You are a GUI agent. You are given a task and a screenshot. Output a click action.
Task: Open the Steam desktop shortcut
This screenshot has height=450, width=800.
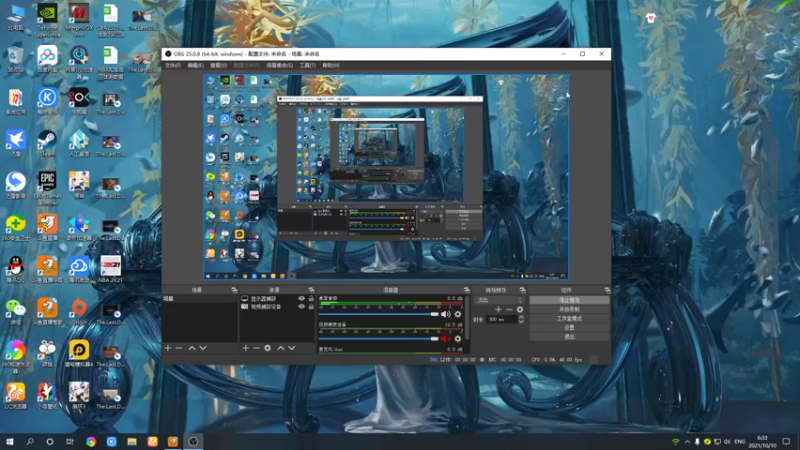tap(47, 143)
